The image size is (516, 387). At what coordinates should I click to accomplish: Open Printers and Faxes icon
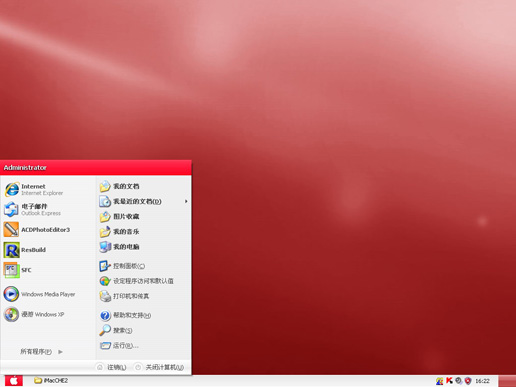click(105, 296)
